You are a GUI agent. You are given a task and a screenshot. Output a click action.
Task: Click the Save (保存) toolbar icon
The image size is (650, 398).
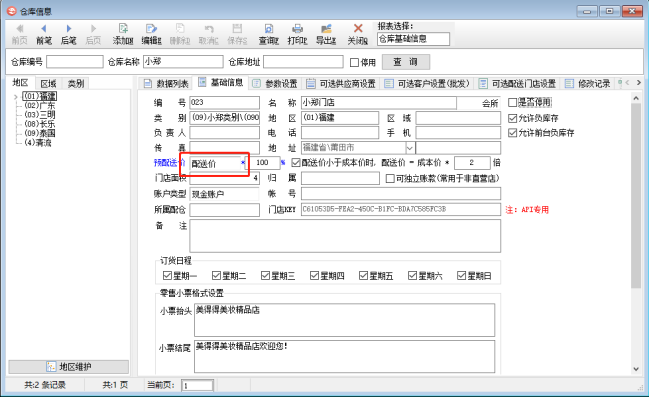point(237,28)
